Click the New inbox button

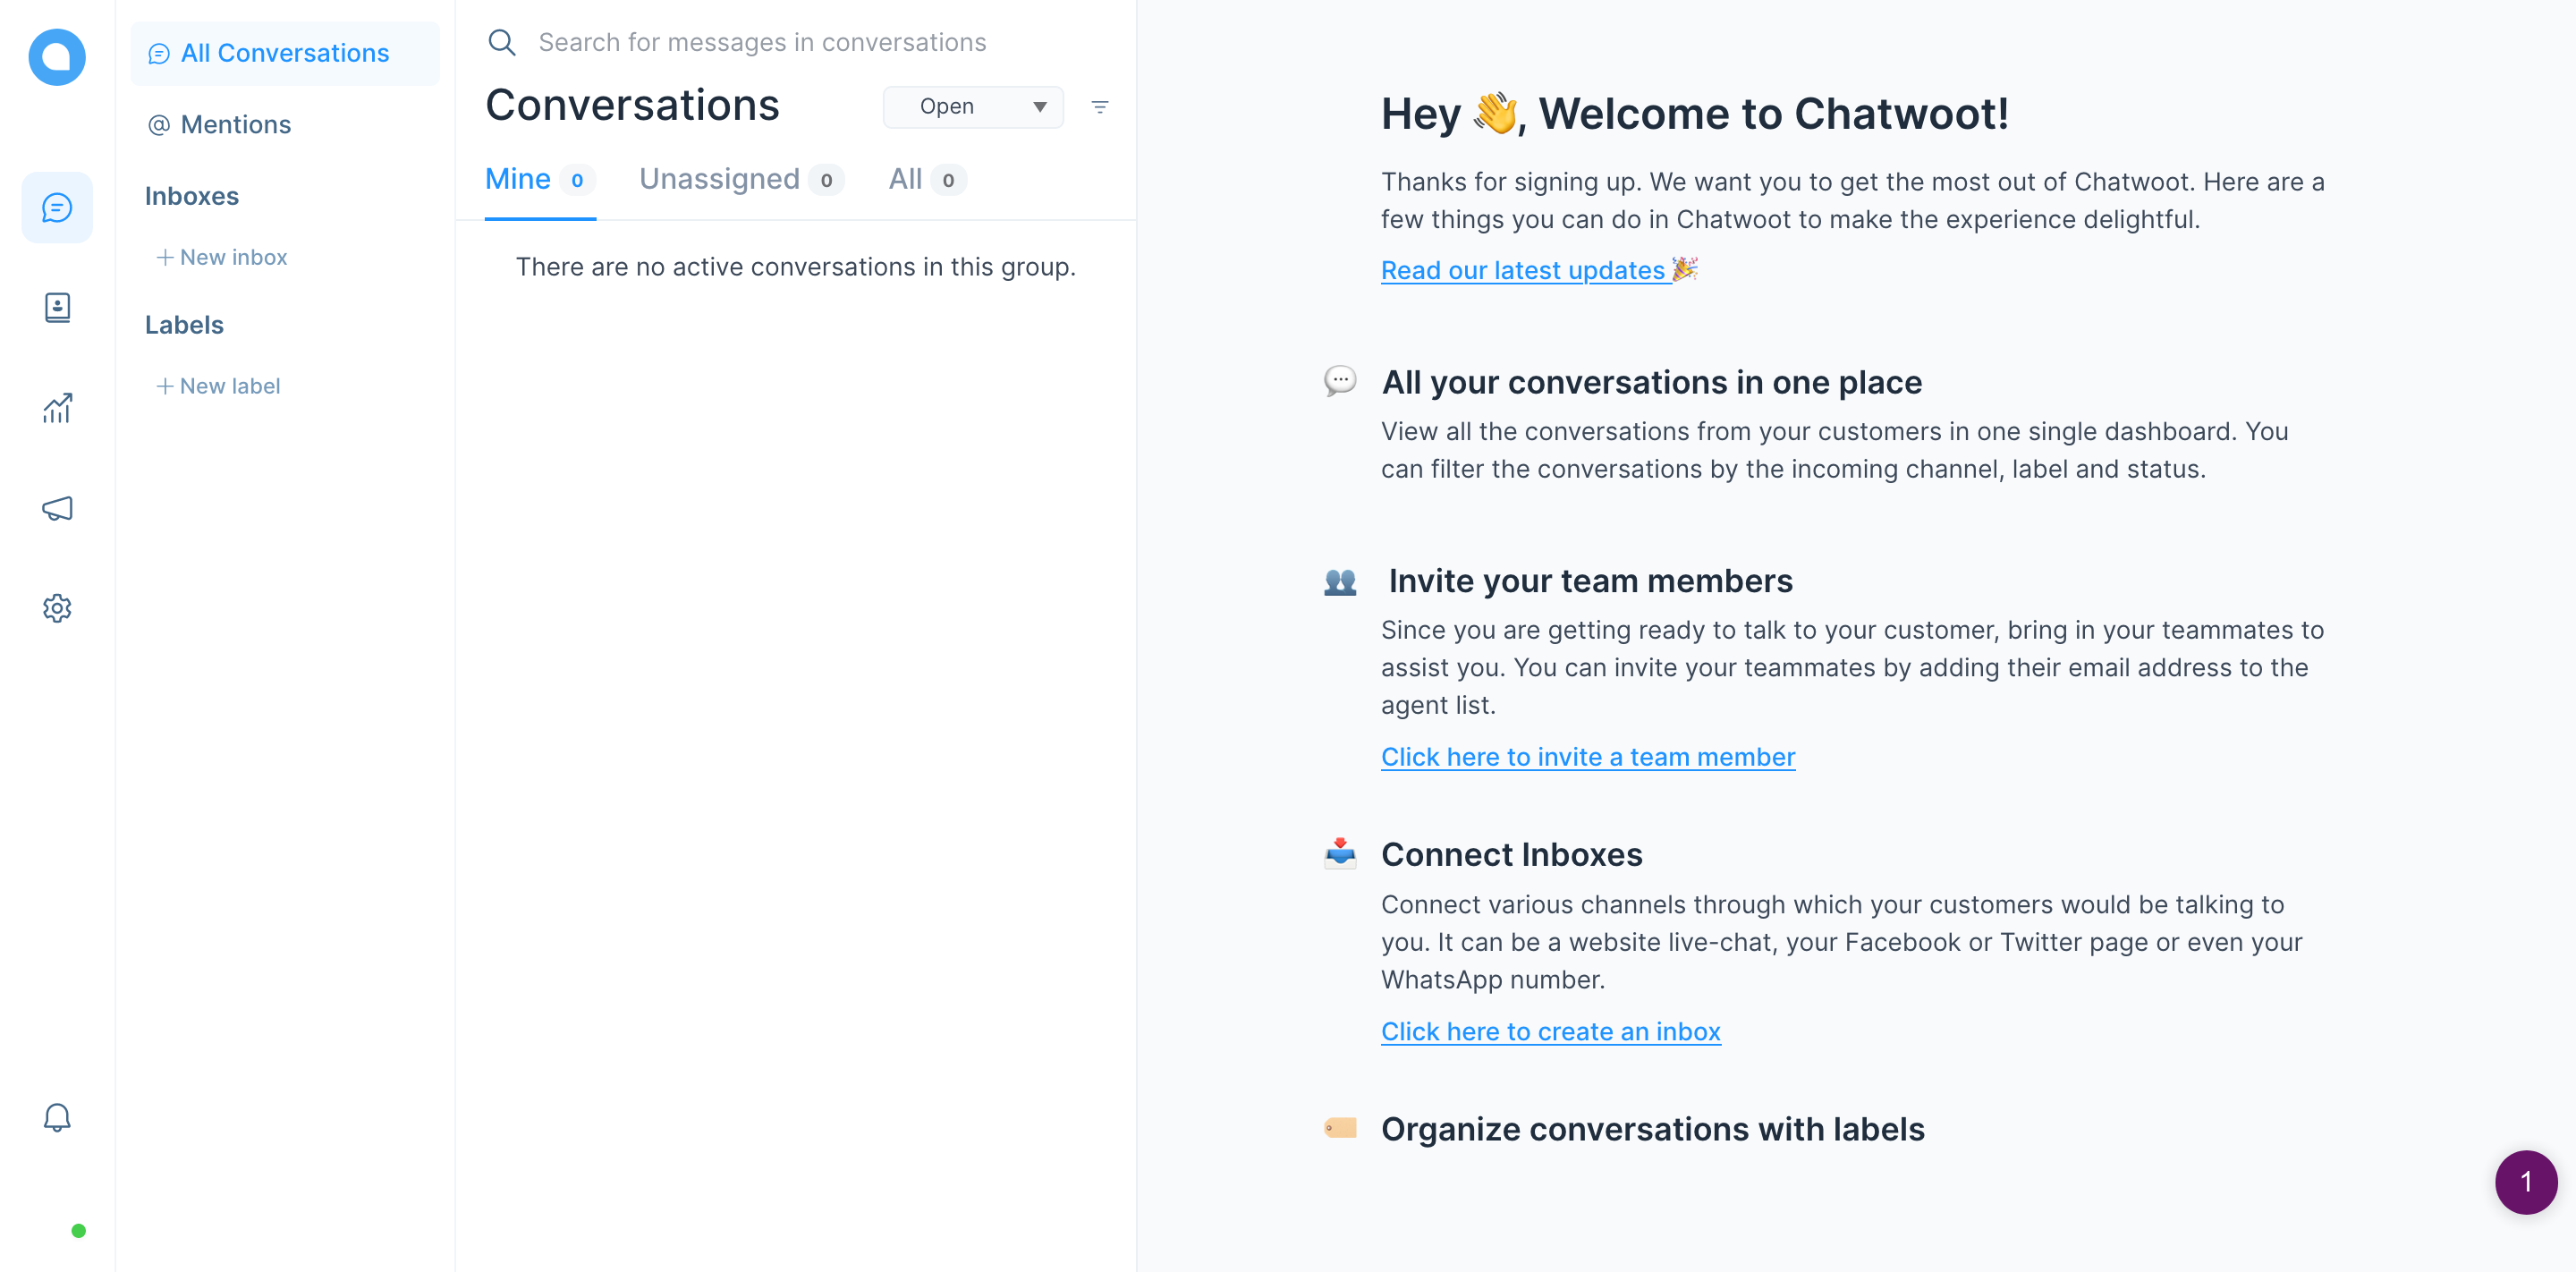[x=221, y=257]
